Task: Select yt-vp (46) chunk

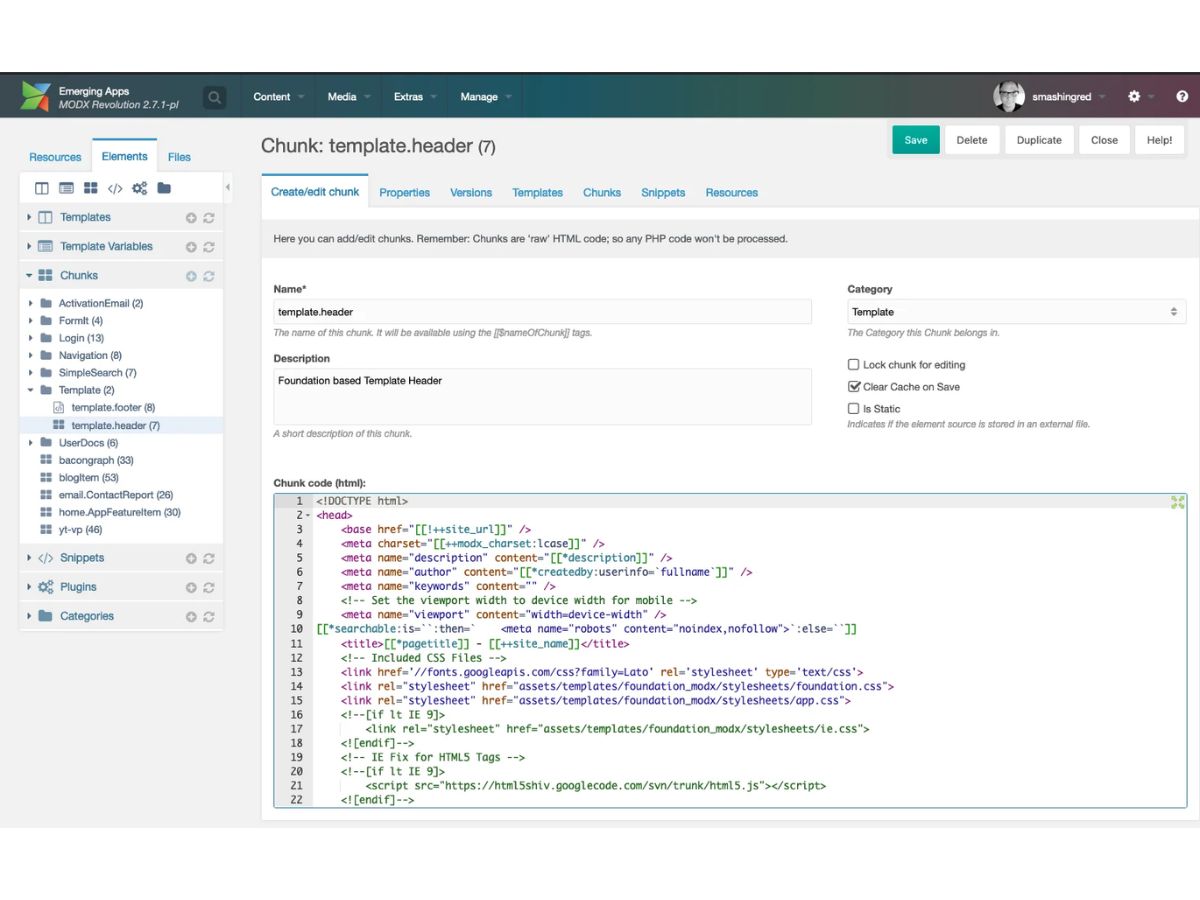Action: 80,530
